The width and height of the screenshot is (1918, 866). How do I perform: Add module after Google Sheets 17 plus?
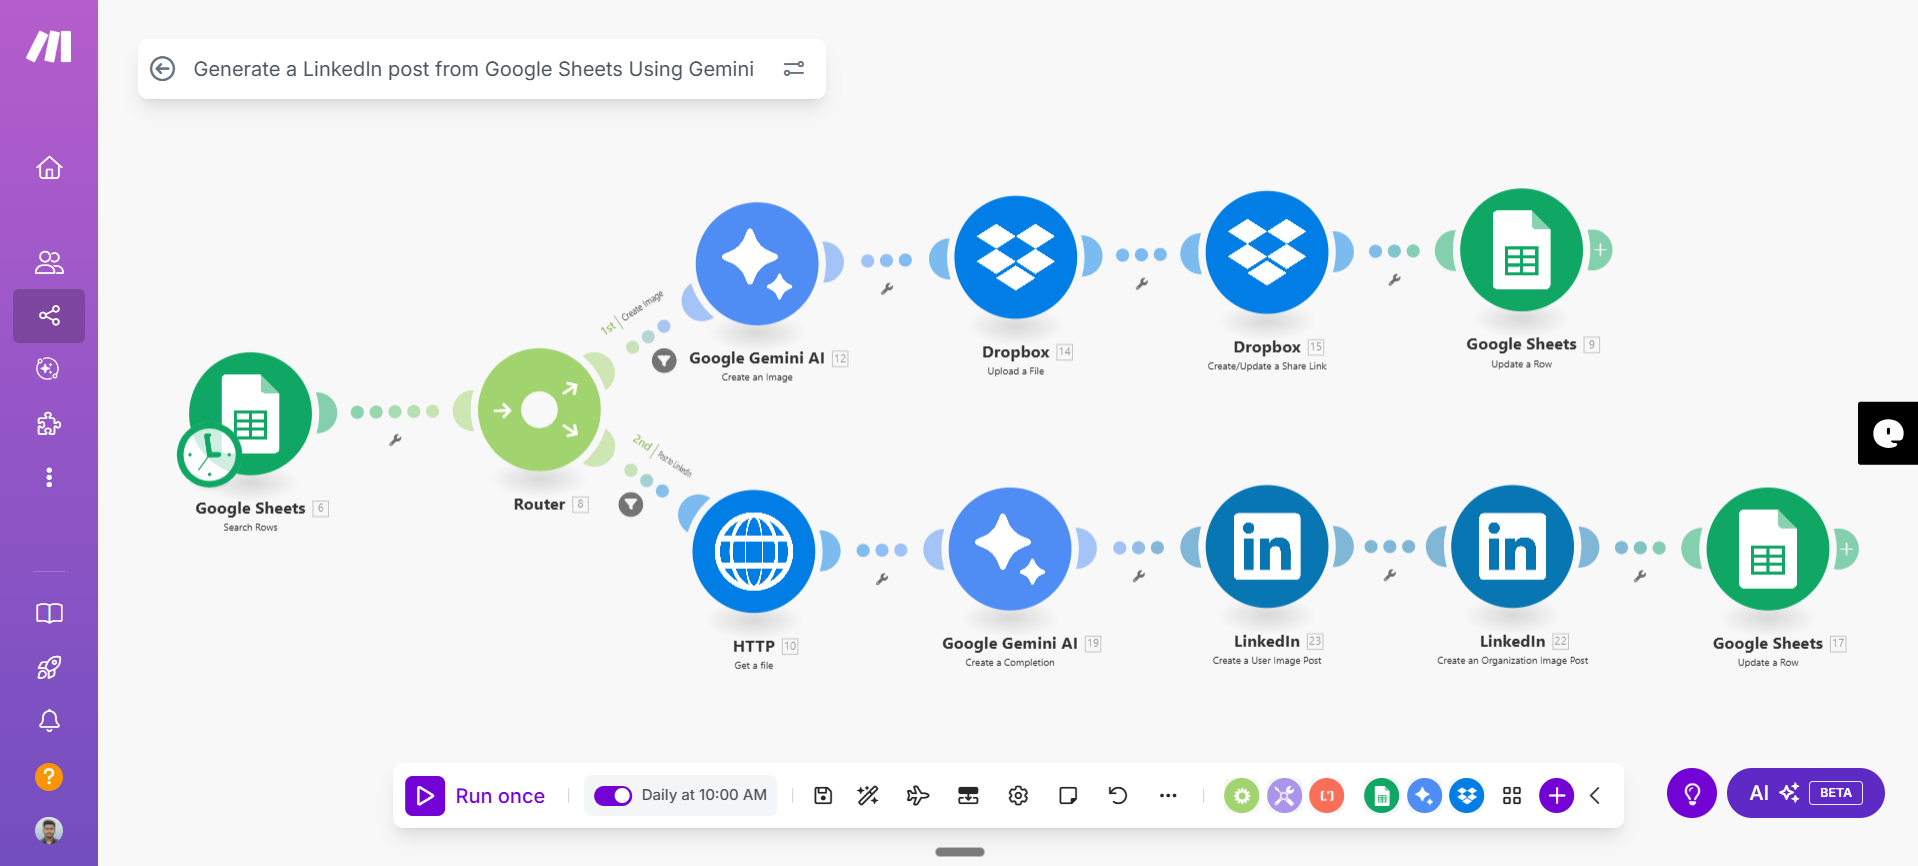point(1846,549)
